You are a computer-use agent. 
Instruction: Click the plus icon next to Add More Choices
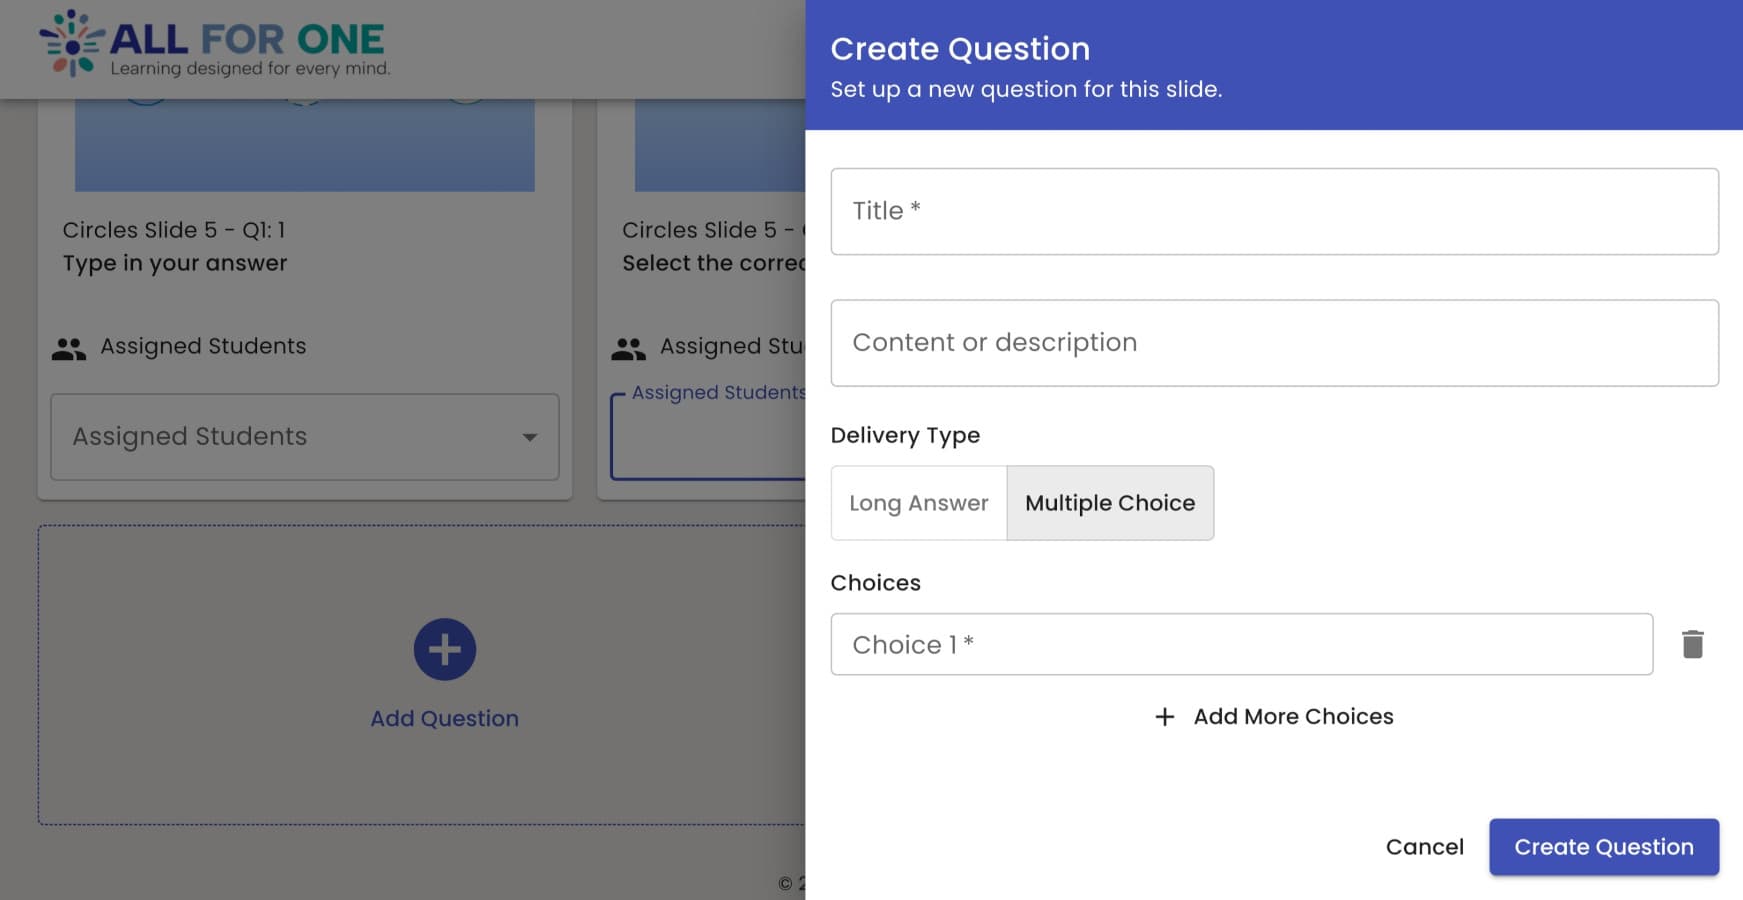click(1164, 717)
